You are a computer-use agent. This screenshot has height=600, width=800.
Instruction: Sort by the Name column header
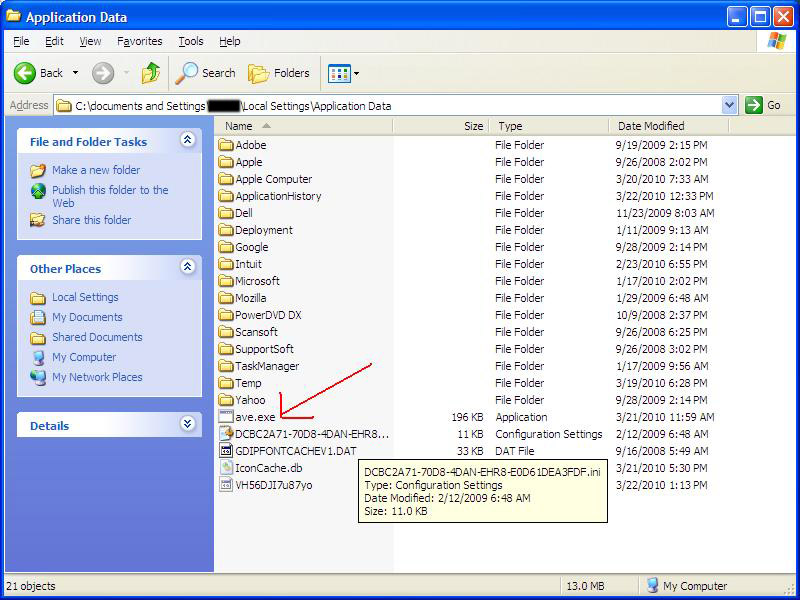(304, 126)
